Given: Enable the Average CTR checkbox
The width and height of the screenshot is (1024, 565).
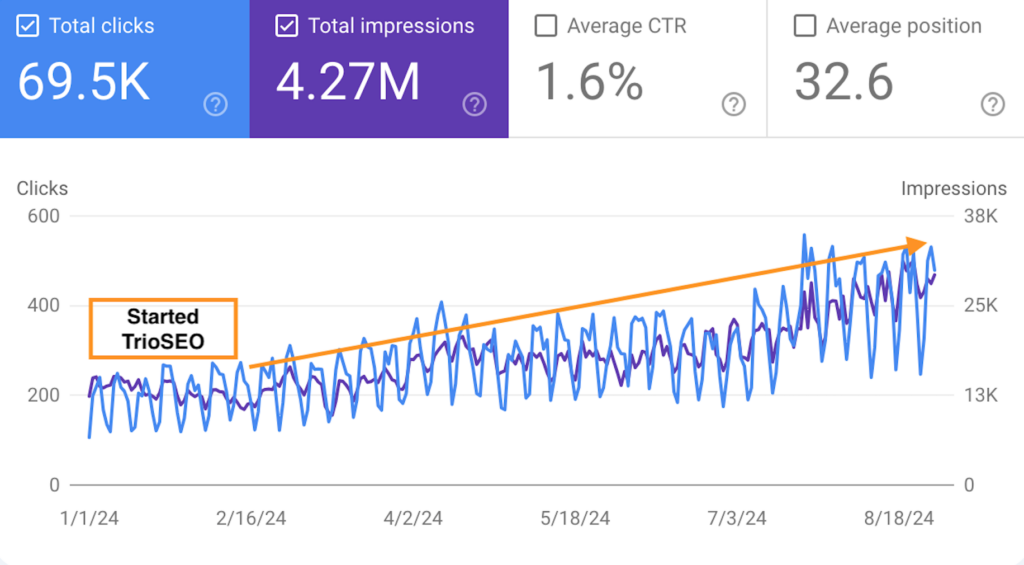Looking at the screenshot, I should click(x=546, y=26).
